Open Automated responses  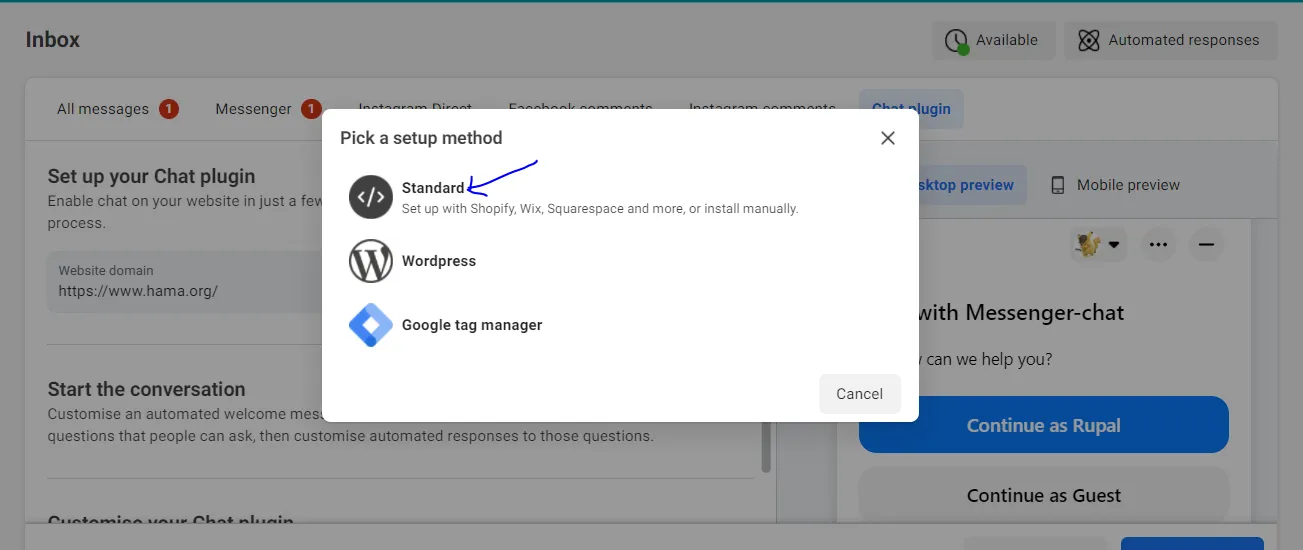(x=1170, y=41)
